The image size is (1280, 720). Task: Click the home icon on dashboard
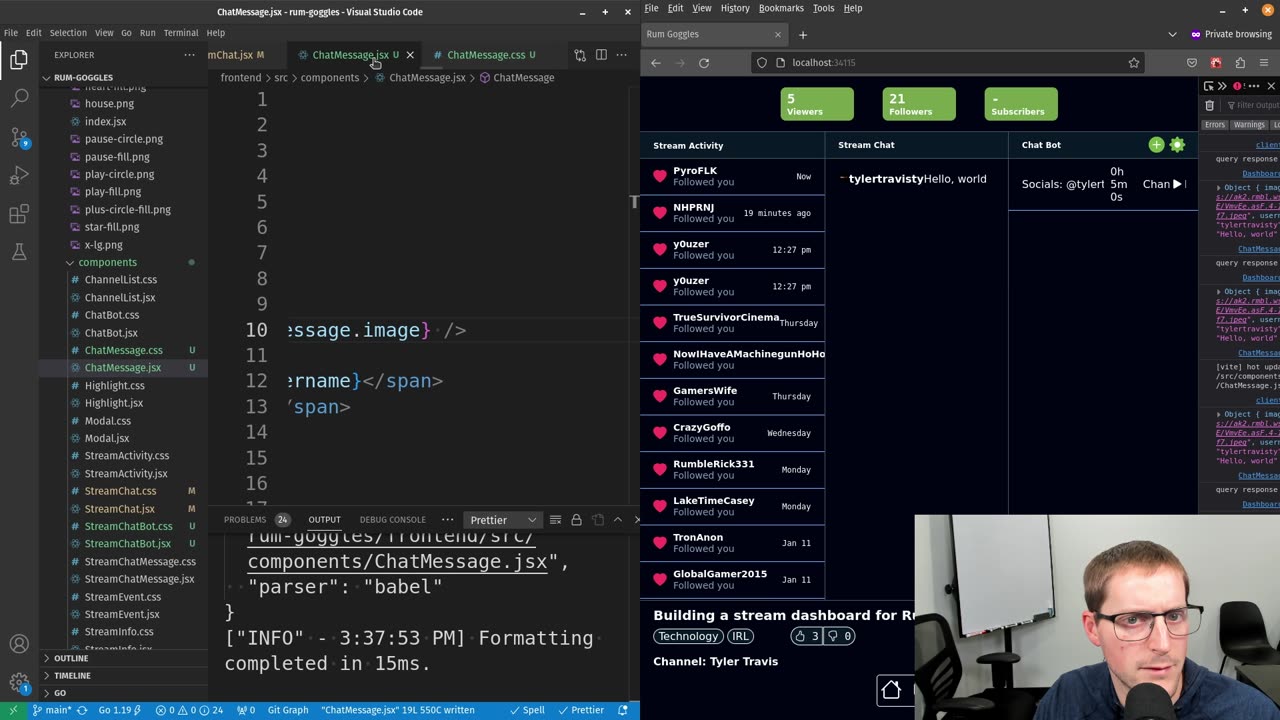(891, 690)
